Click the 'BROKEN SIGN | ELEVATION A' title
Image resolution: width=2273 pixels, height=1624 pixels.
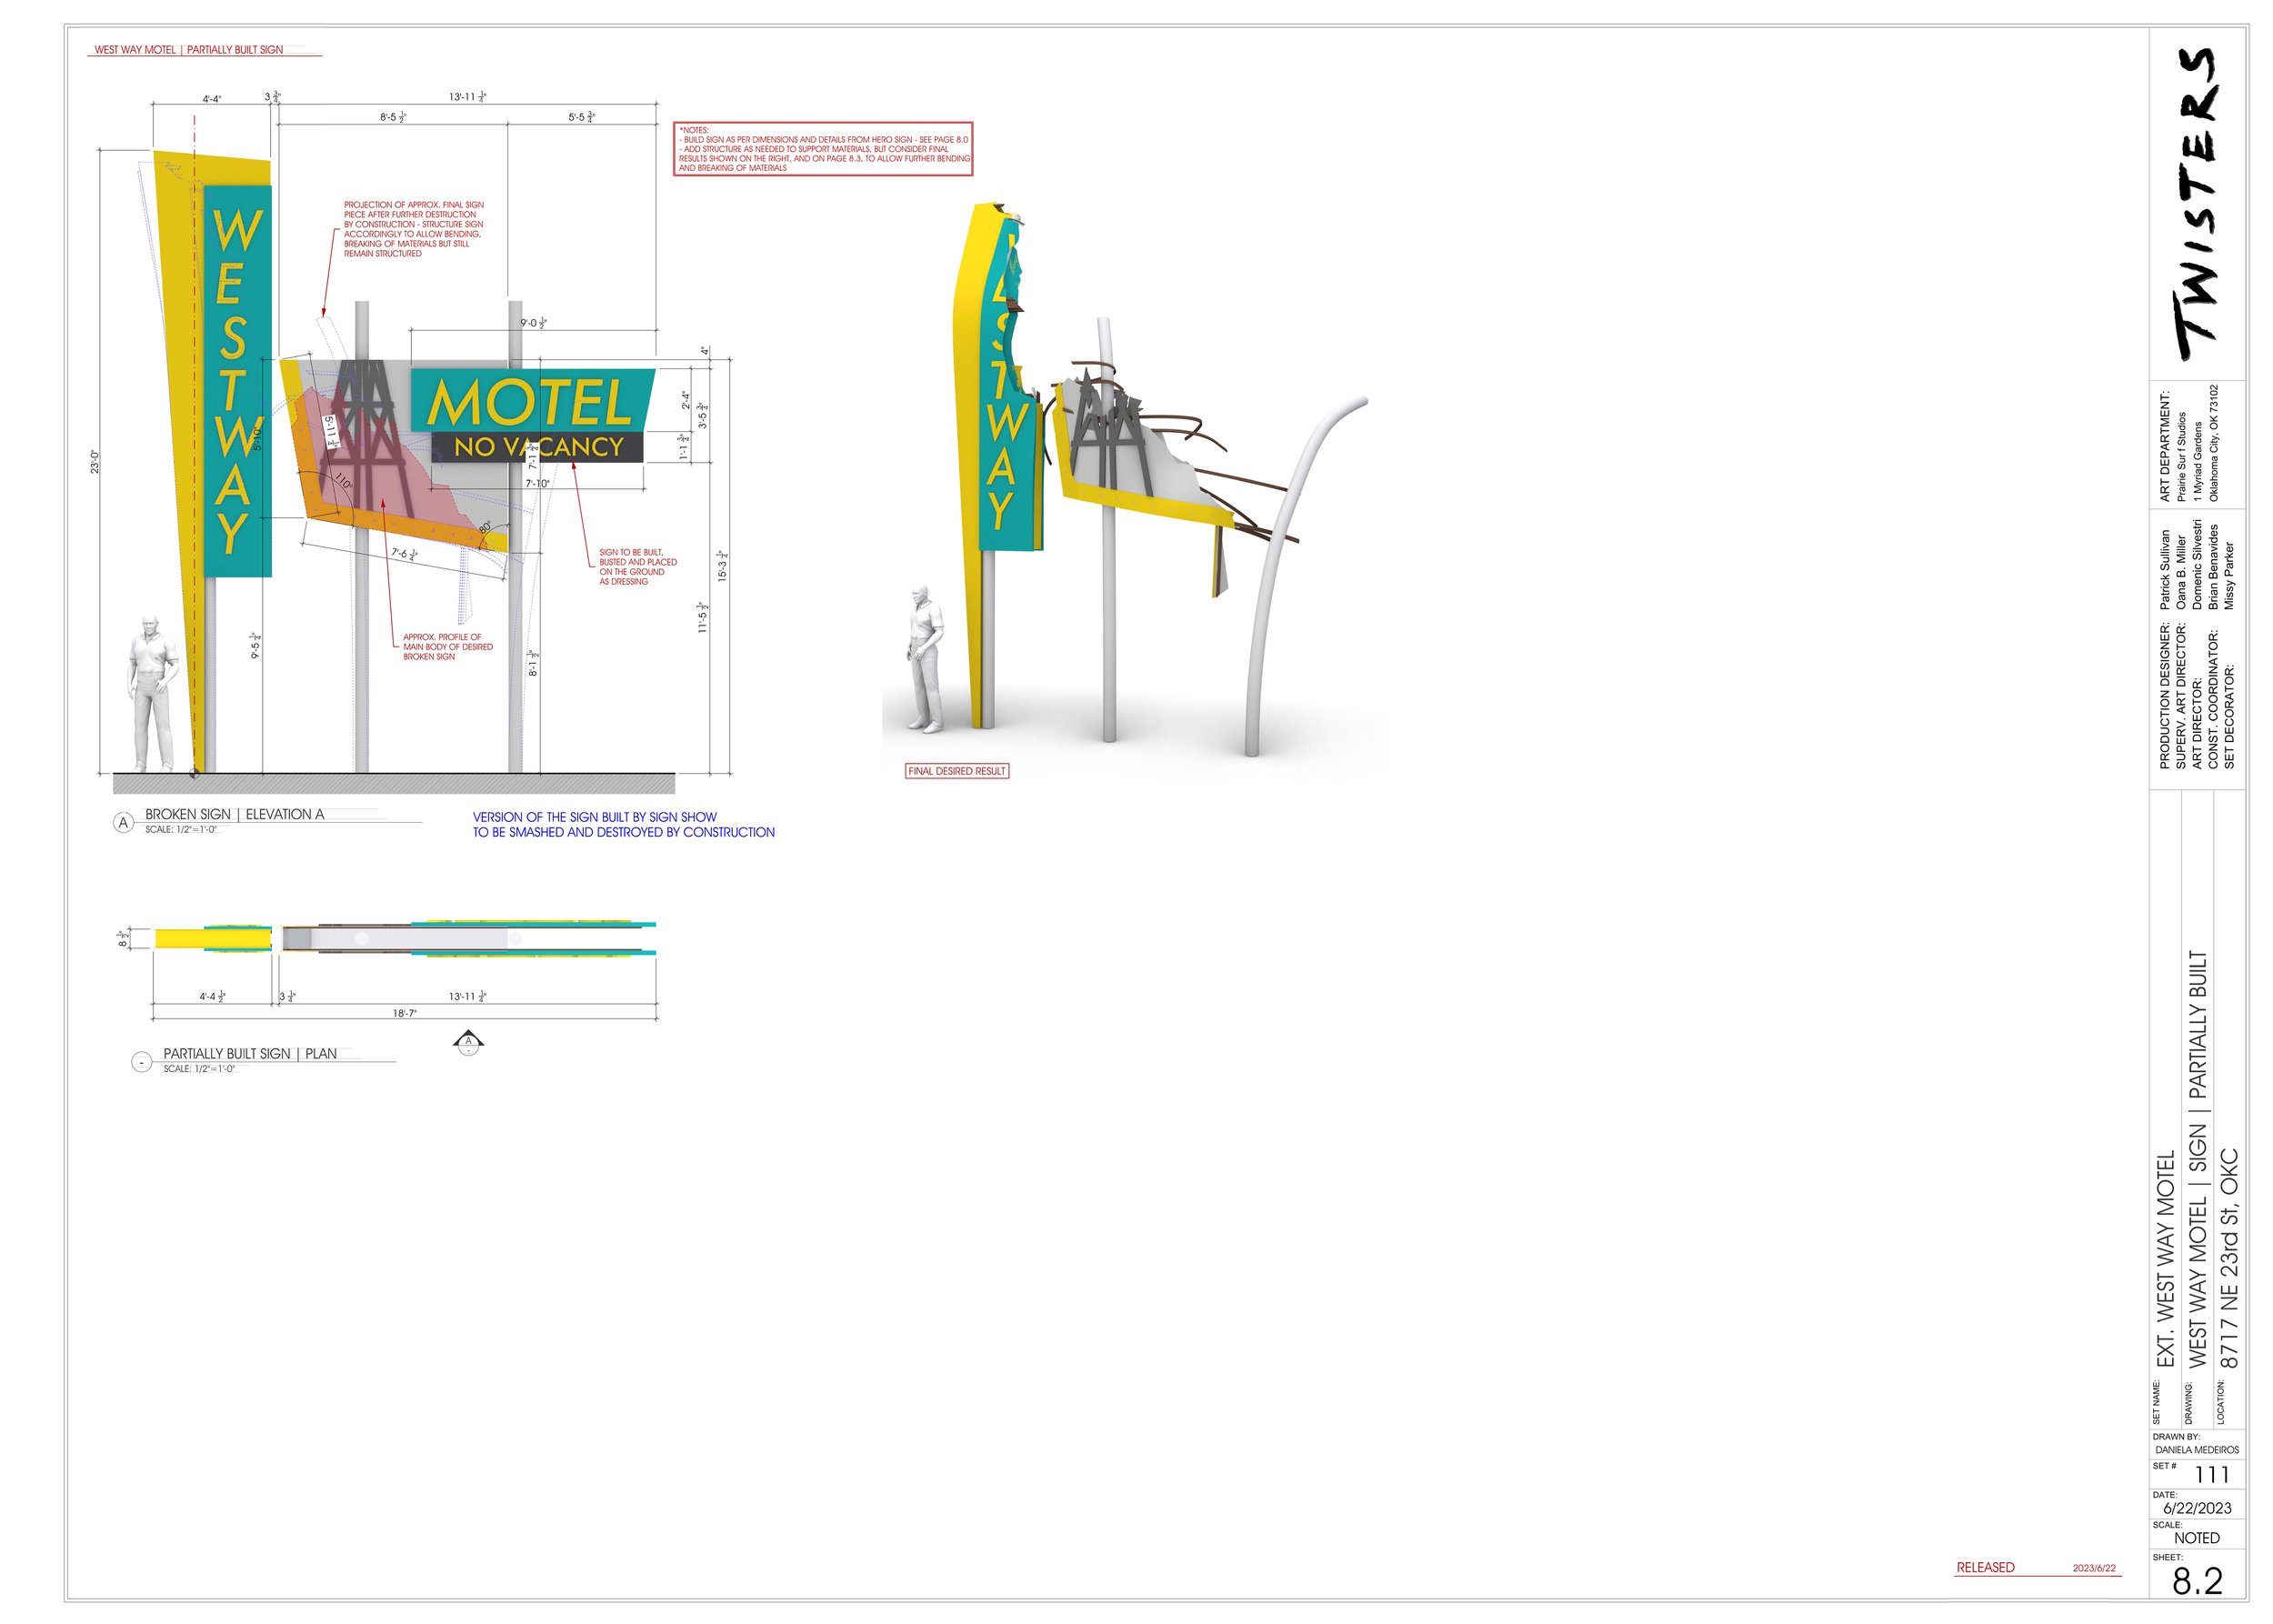(235, 814)
